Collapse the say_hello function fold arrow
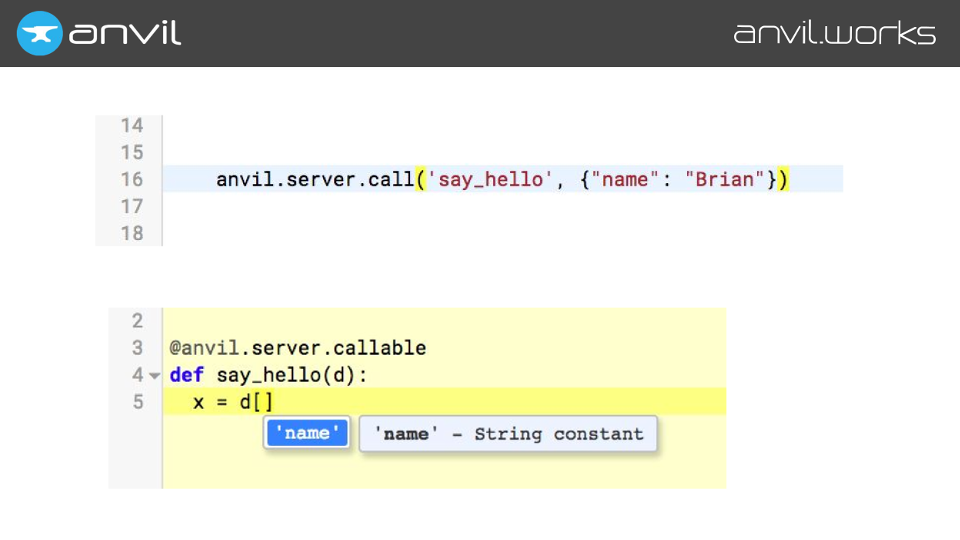The image size is (960, 540). [154, 376]
